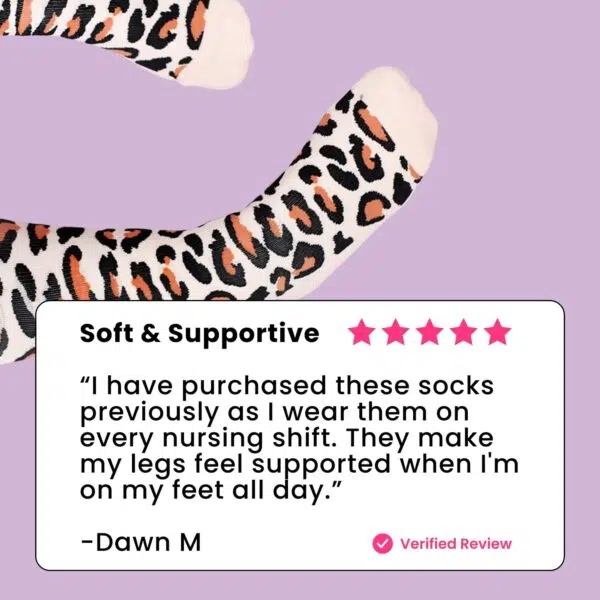Click the first pink rating star
This screenshot has height=600, width=600.
point(361,332)
